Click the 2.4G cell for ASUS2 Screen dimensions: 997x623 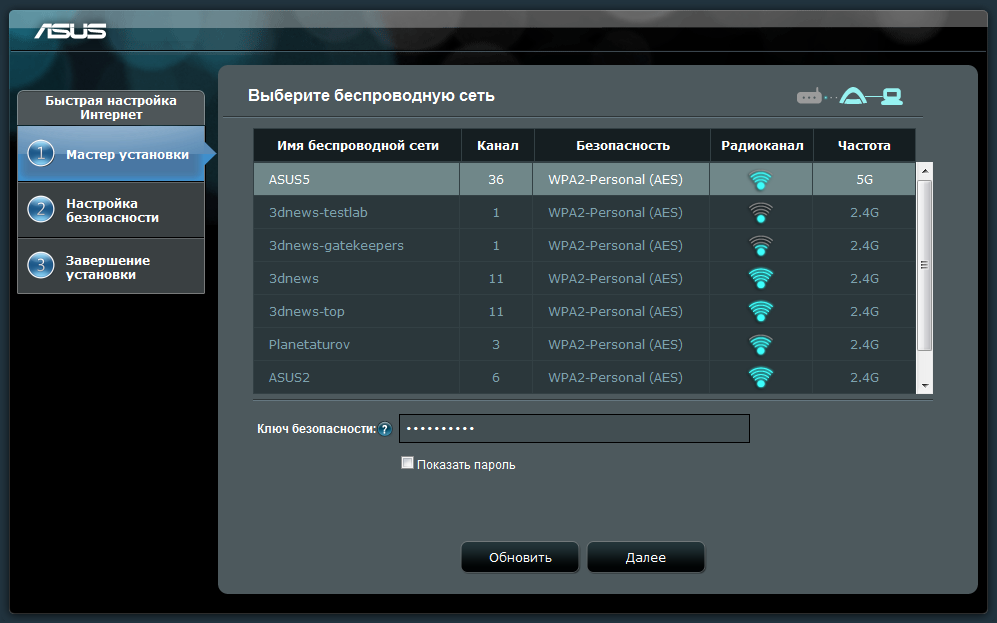(864, 378)
